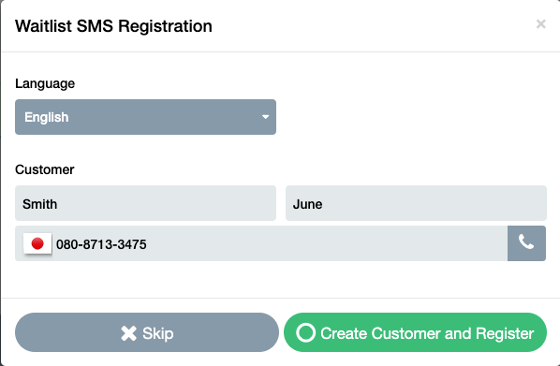Screen dimensions: 560x366
Task: Focus the first name field containing June
Action: tap(416, 203)
